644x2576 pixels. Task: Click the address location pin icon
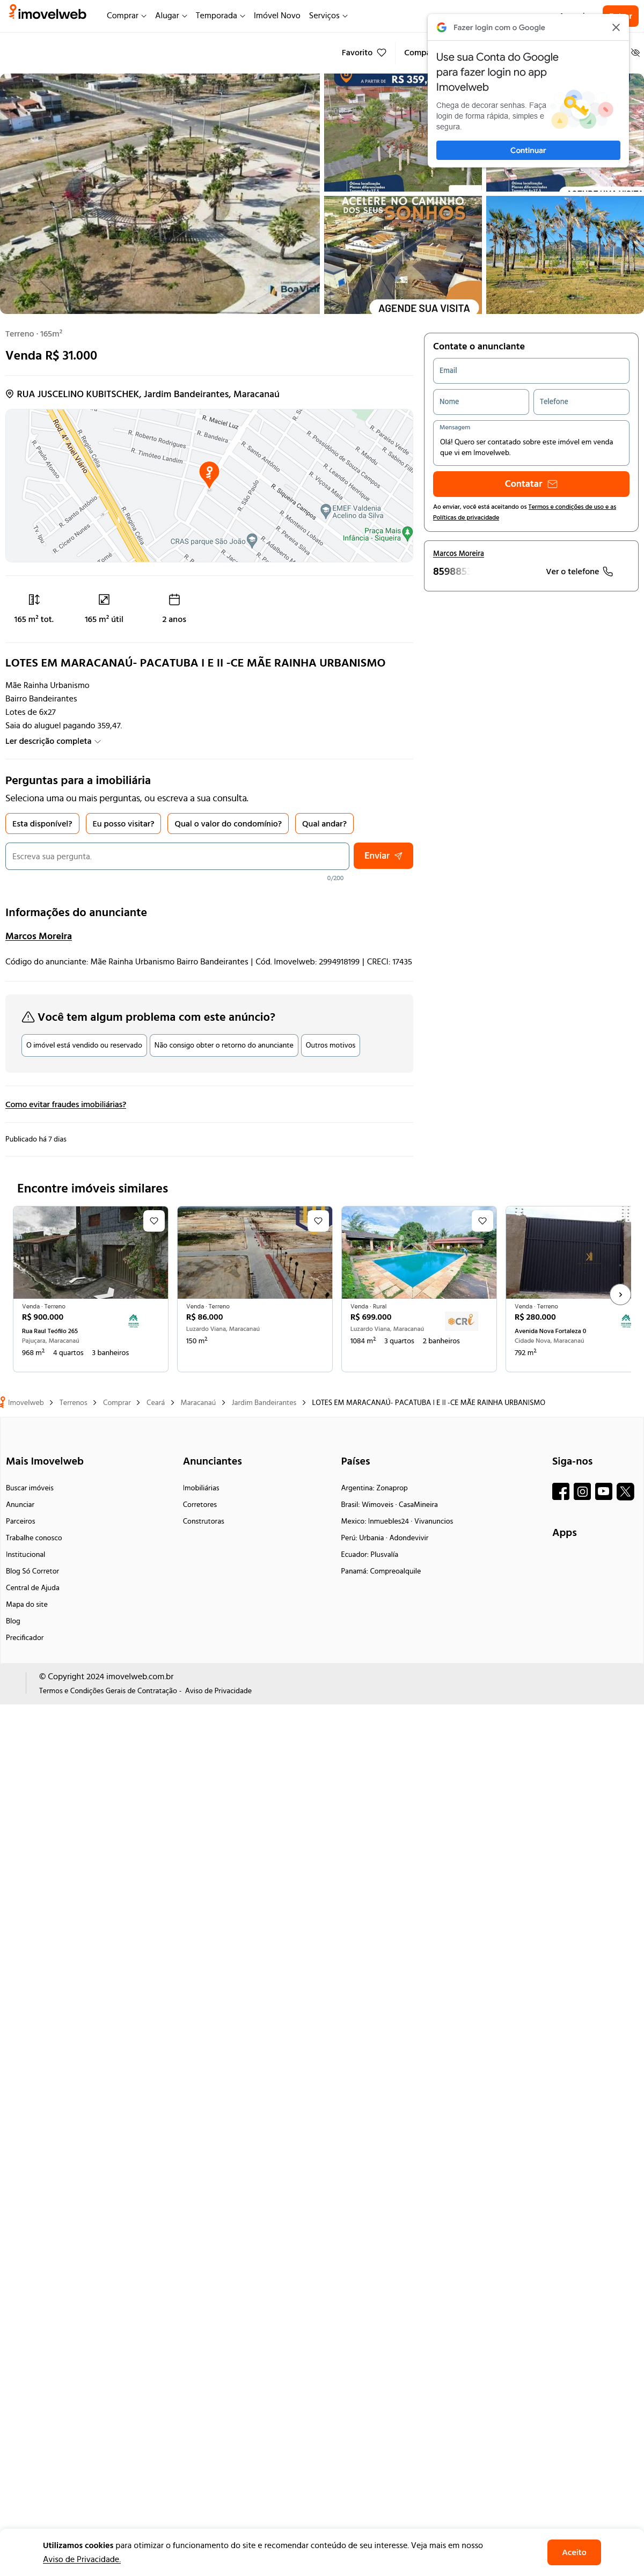click(10, 394)
